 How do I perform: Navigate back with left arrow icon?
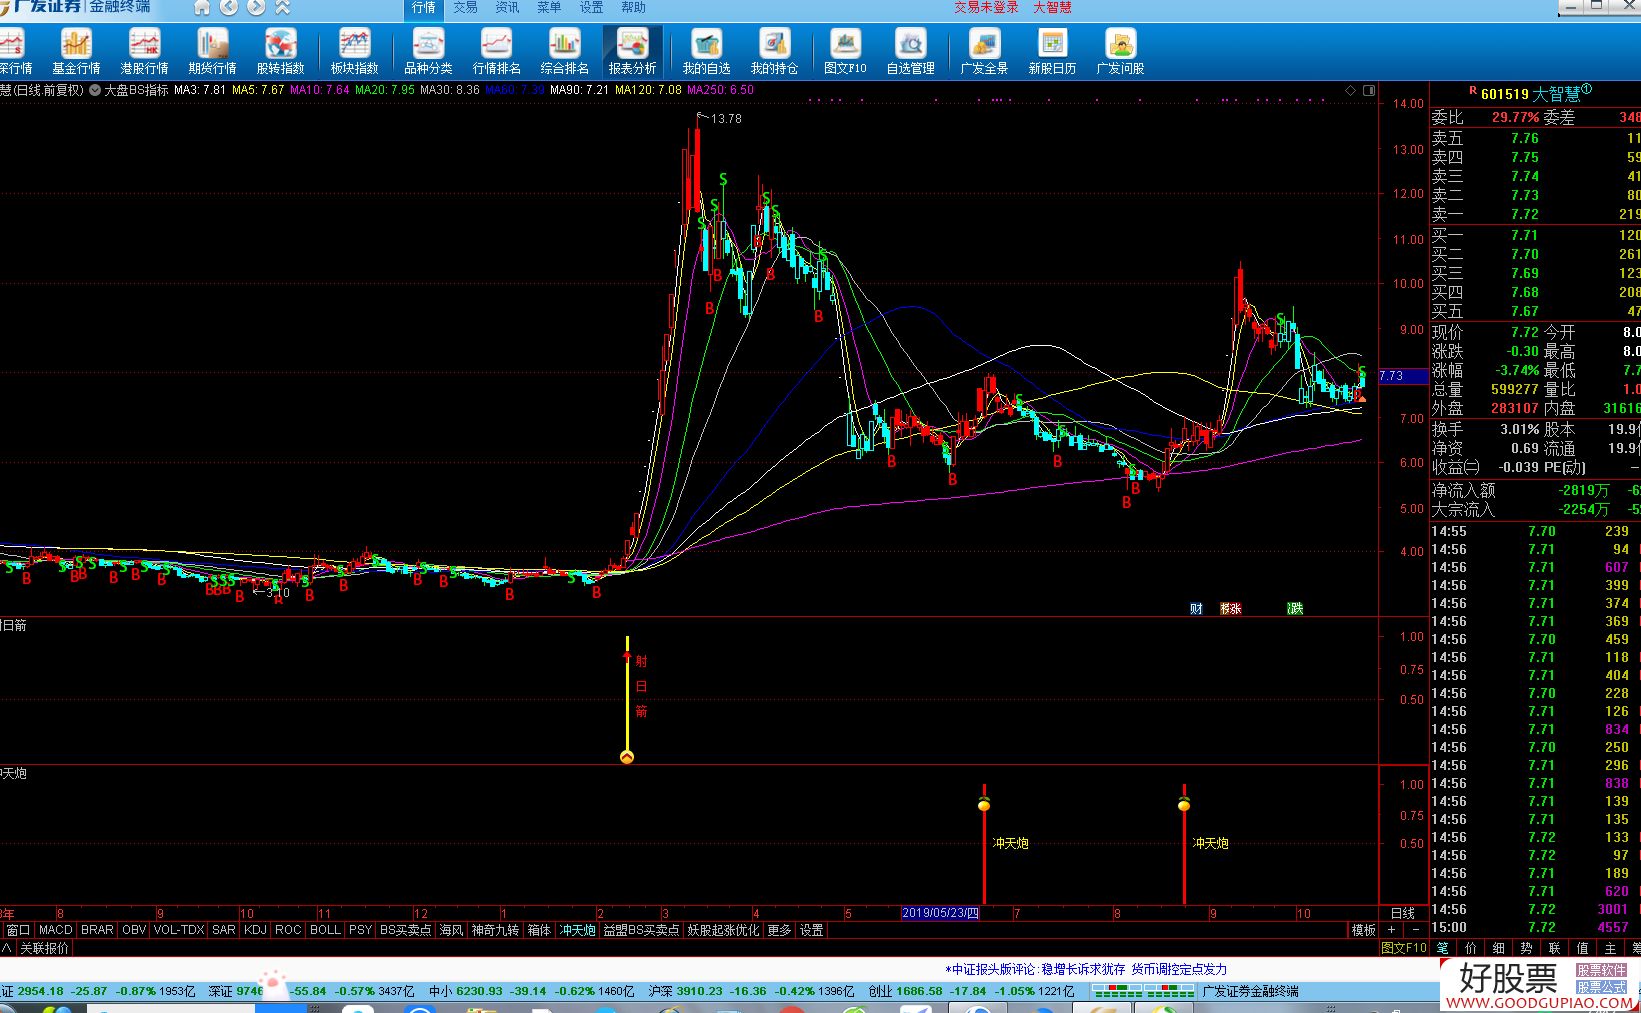point(229,8)
